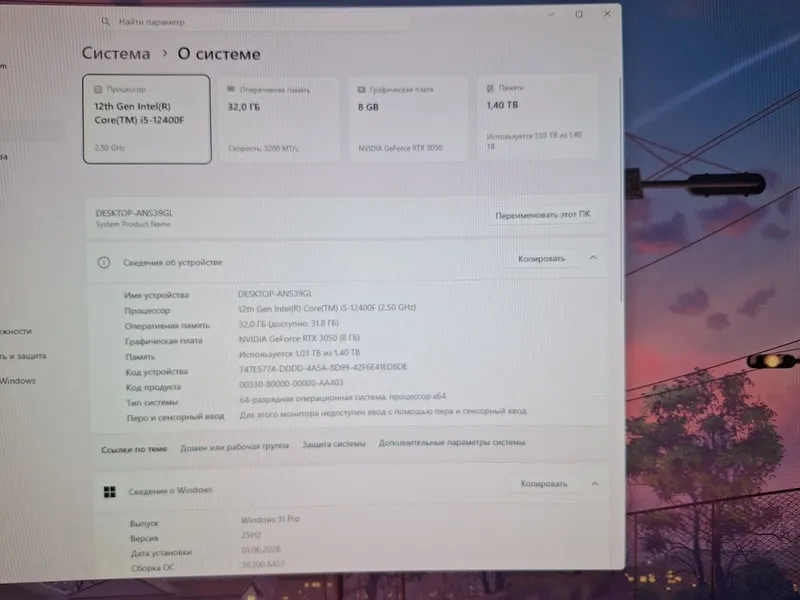Viewport: 800px width, 600px height.
Task: Click the Windows 11 Pro edition value
Action: click(270, 519)
